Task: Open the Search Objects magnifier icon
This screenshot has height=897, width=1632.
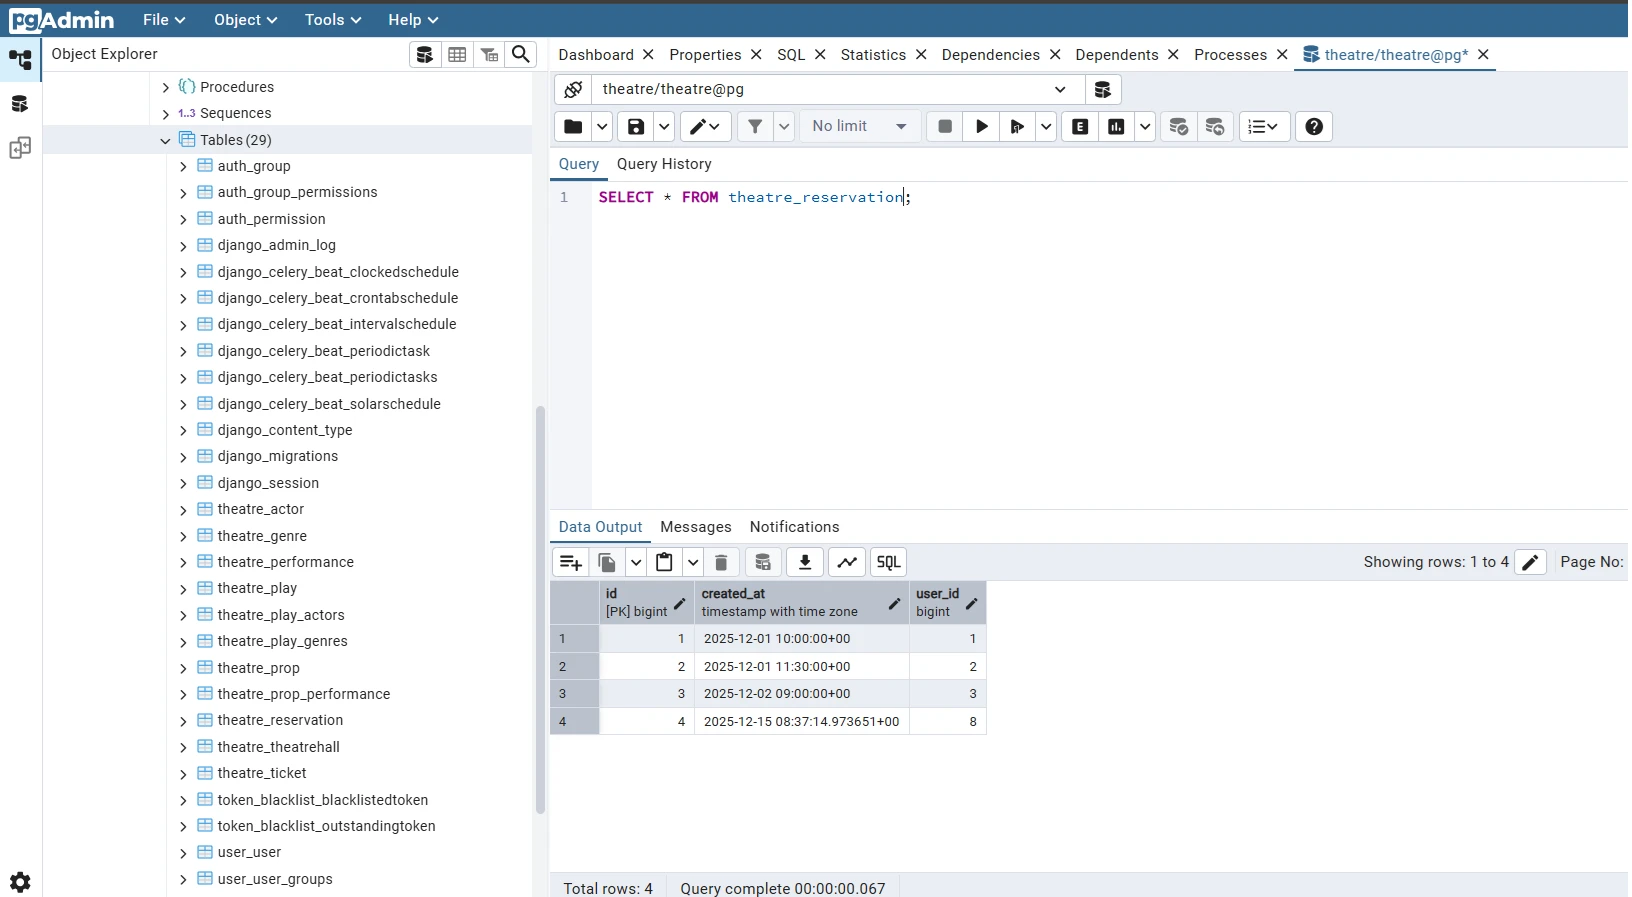Action: click(521, 54)
